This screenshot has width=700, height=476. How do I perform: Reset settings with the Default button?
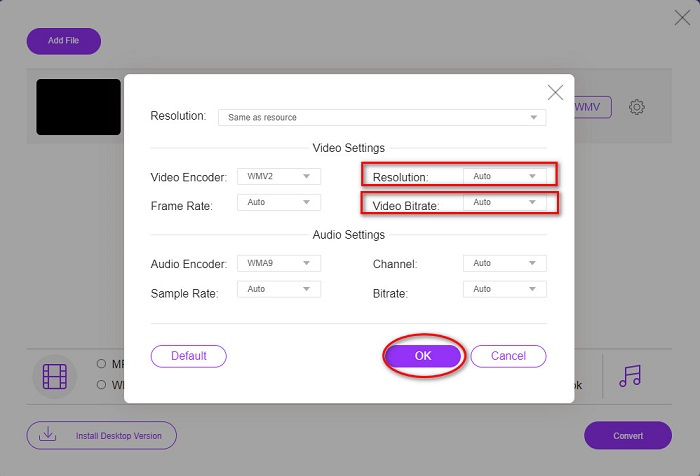(x=188, y=356)
